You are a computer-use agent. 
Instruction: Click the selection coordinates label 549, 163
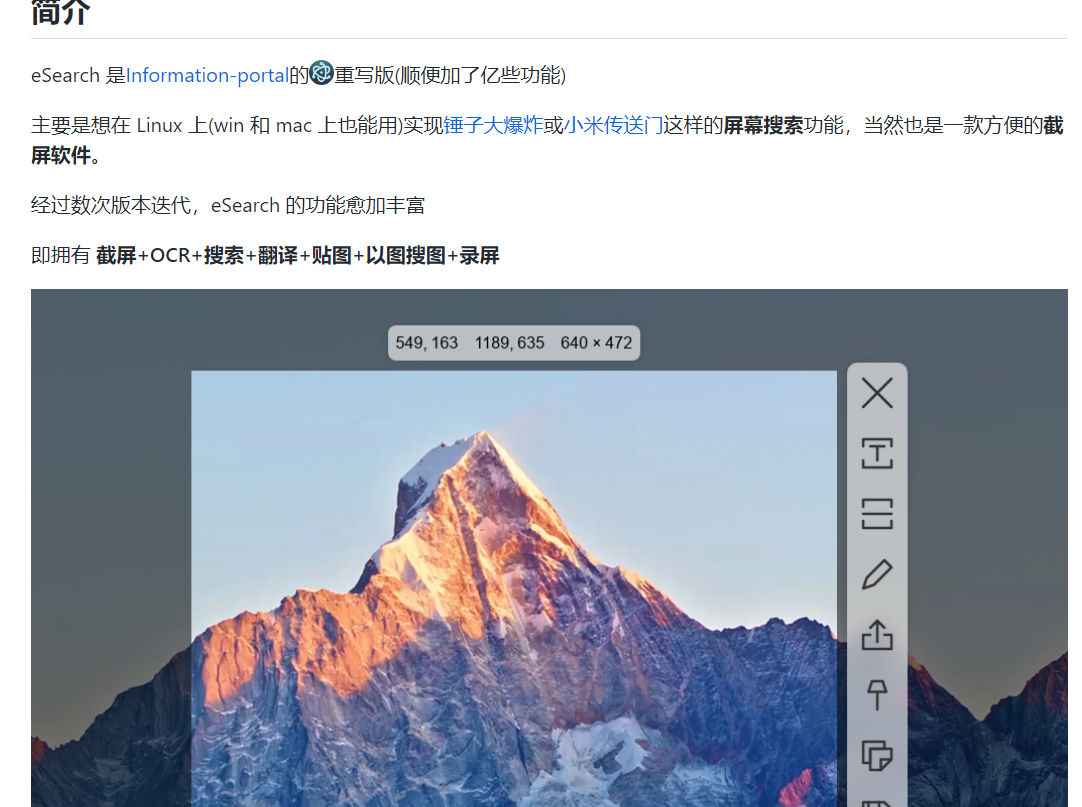click(427, 343)
